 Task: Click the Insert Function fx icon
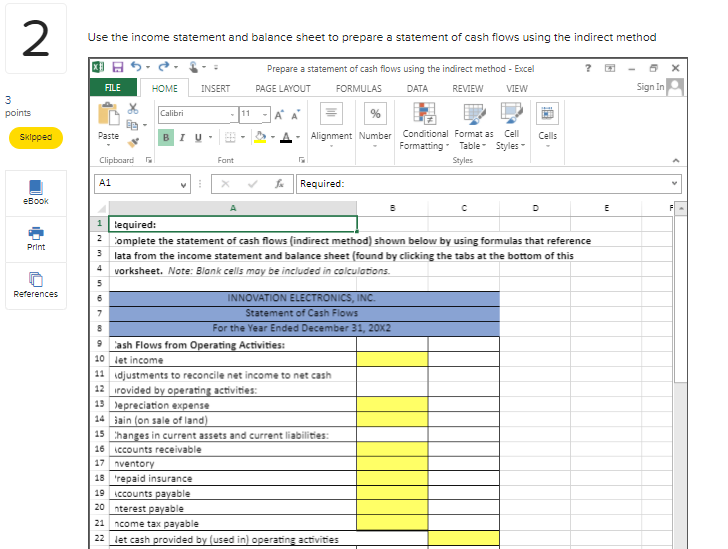279,183
